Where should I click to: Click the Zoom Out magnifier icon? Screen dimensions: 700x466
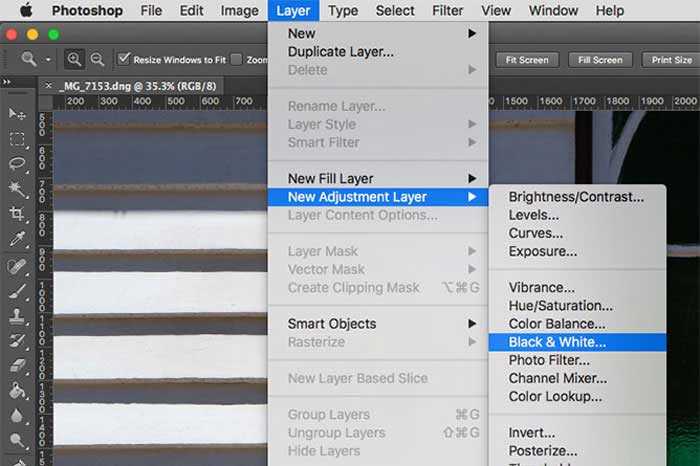97,59
